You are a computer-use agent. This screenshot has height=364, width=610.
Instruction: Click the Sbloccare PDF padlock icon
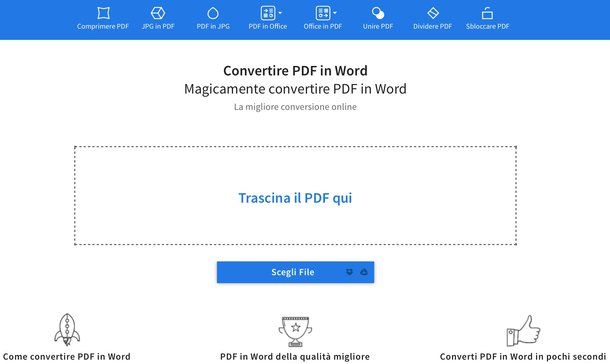(x=487, y=13)
